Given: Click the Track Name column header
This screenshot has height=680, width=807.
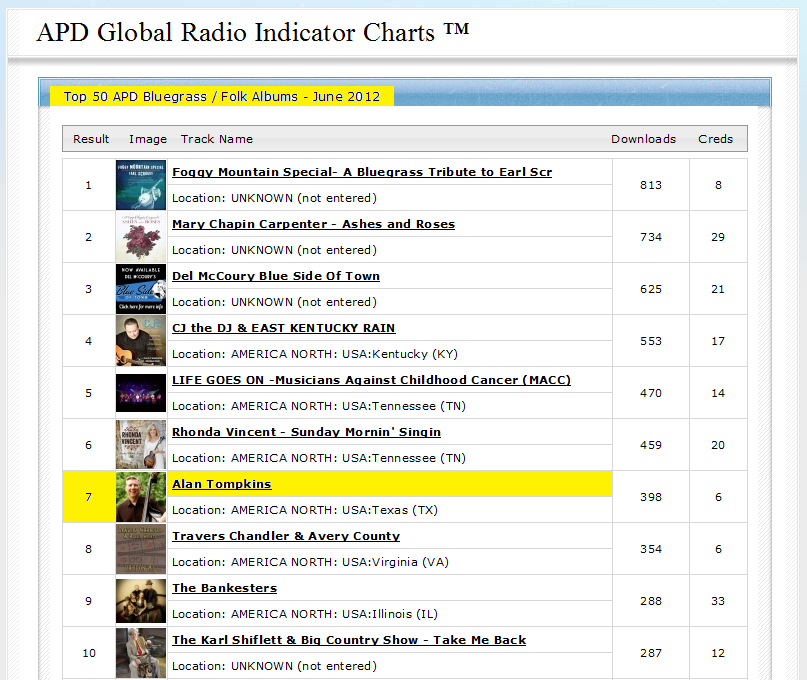Looking at the screenshot, I should [217, 139].
